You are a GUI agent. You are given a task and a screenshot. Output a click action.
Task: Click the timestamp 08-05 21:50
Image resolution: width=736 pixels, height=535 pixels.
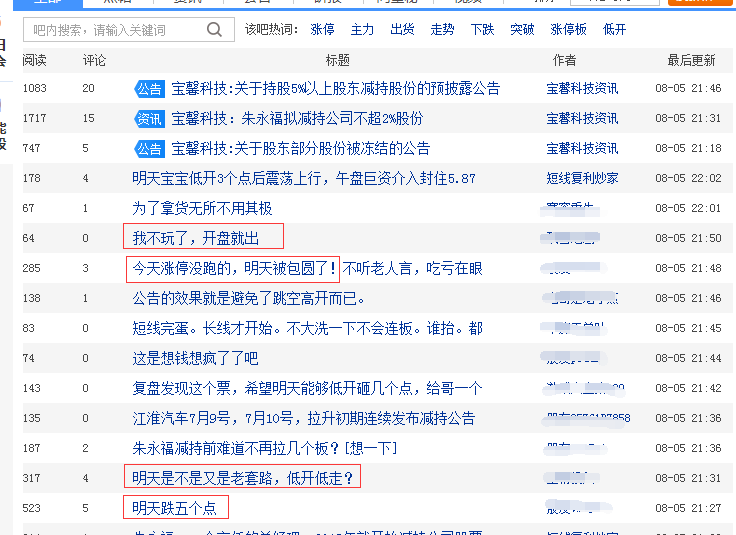tap(688, 238)
